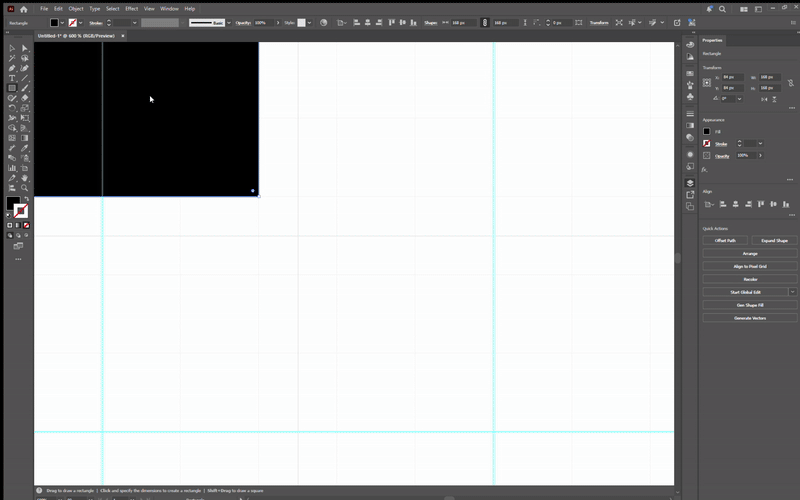
Task: Set paint mode to Color
Action: tap(10, 225)
